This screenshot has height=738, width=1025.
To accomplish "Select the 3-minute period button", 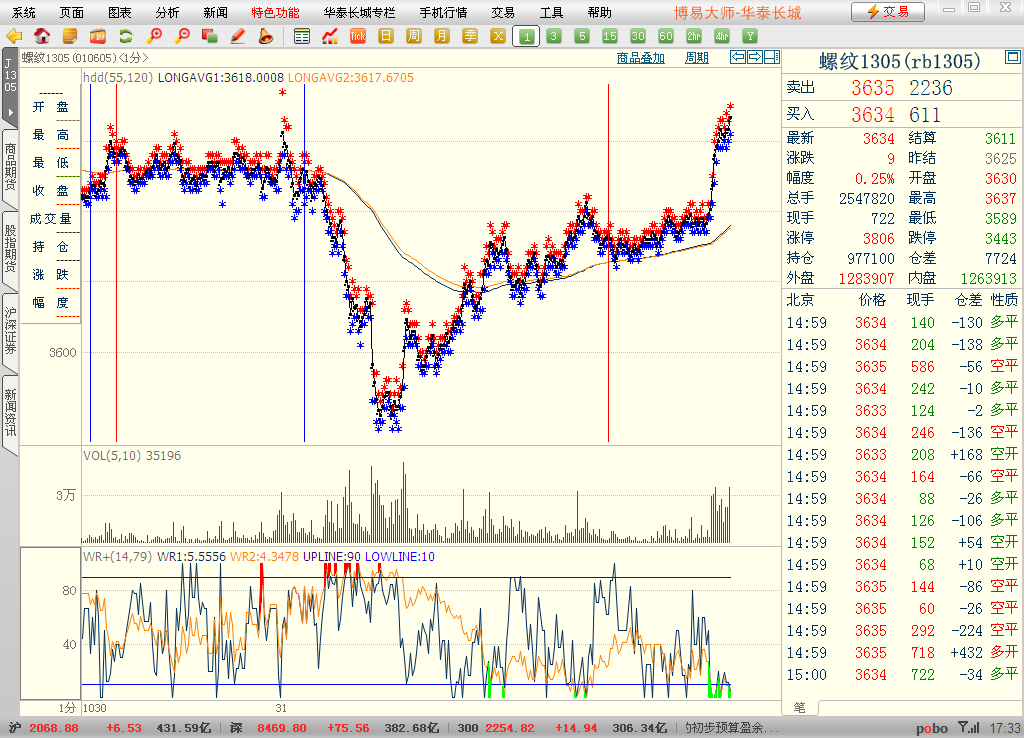I will click(554, 36).
